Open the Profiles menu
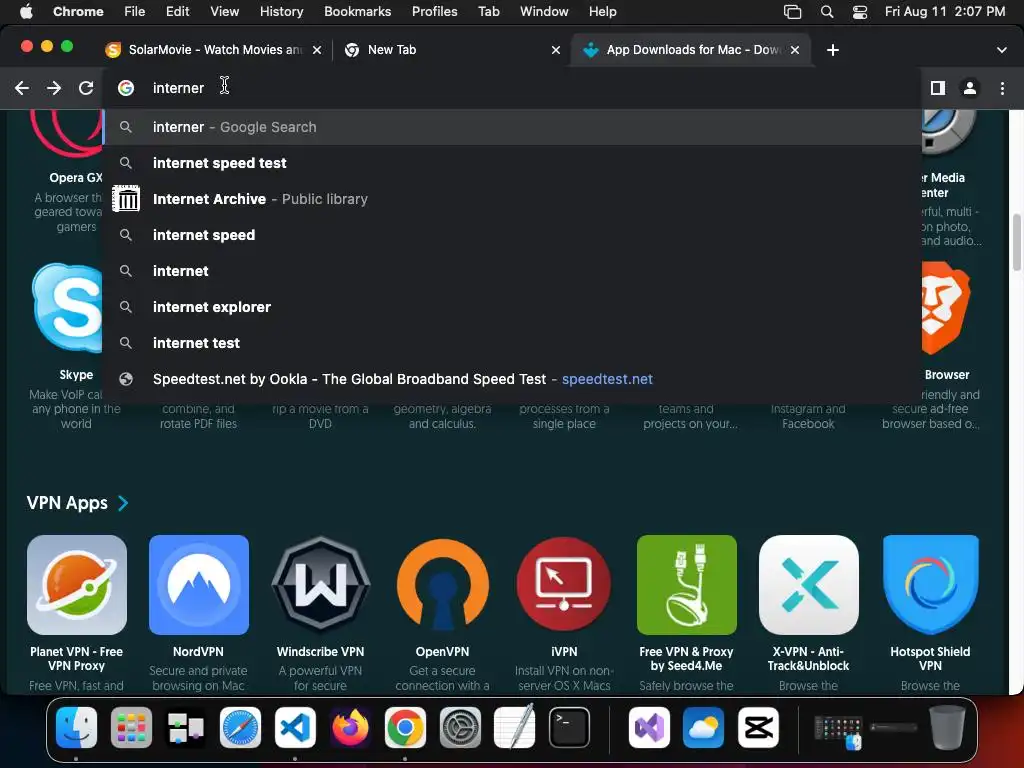 pos(434,12)
